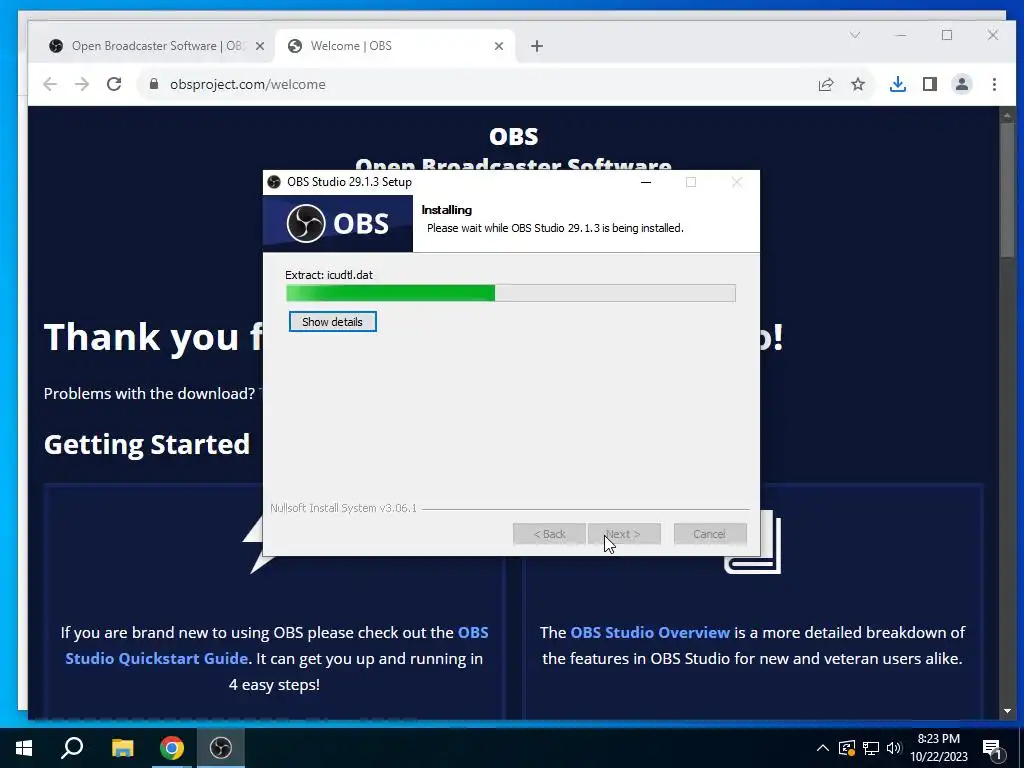Screen dimensions: 1024x768
Task: Select the Welcome | OBS tab
Action: coord(392,46)
